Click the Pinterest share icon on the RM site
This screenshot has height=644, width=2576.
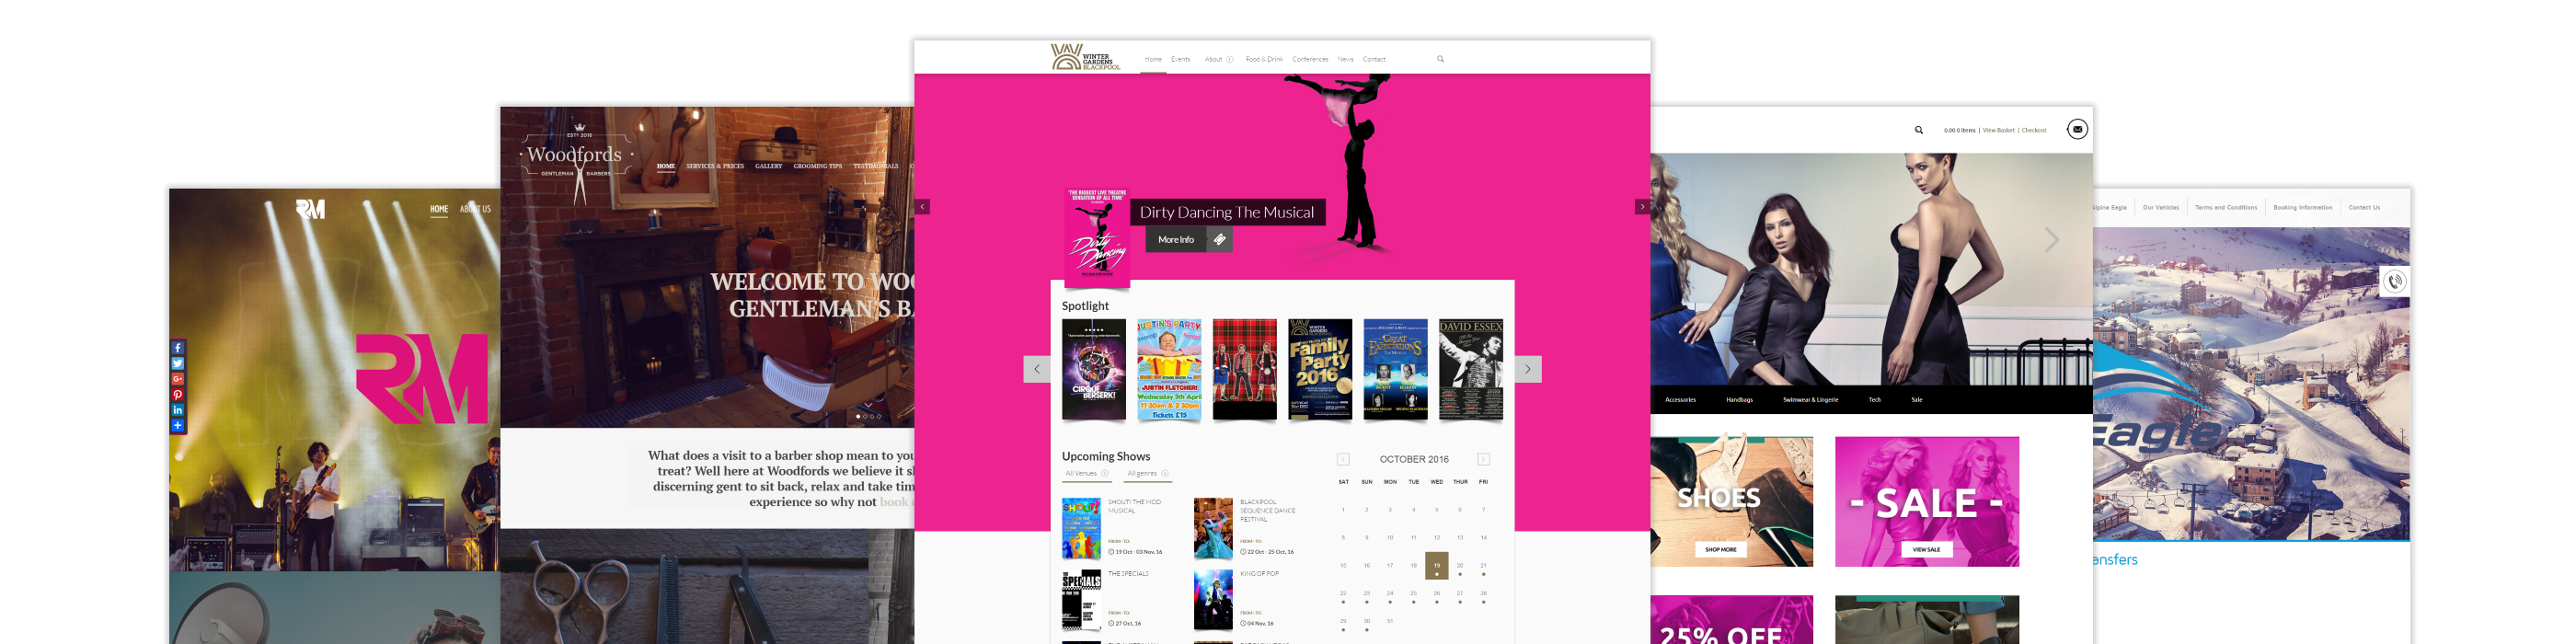click(178, 395)
